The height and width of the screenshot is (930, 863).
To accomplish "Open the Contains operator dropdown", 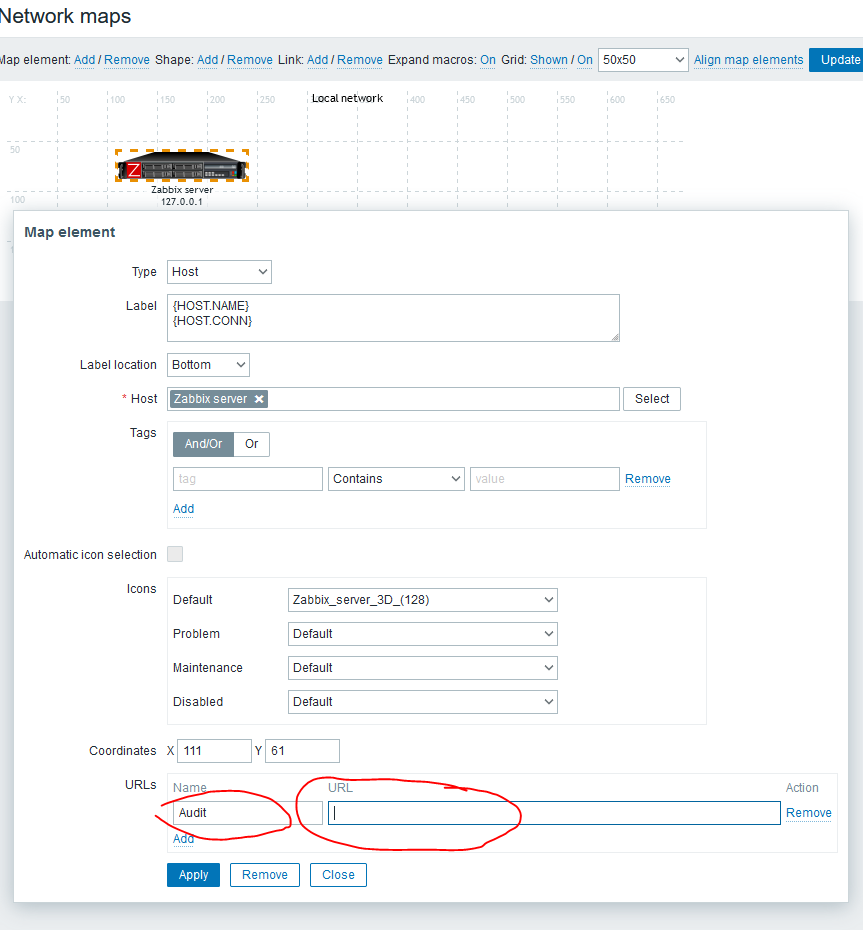I will pyautogui.click(x=396, y=479).
